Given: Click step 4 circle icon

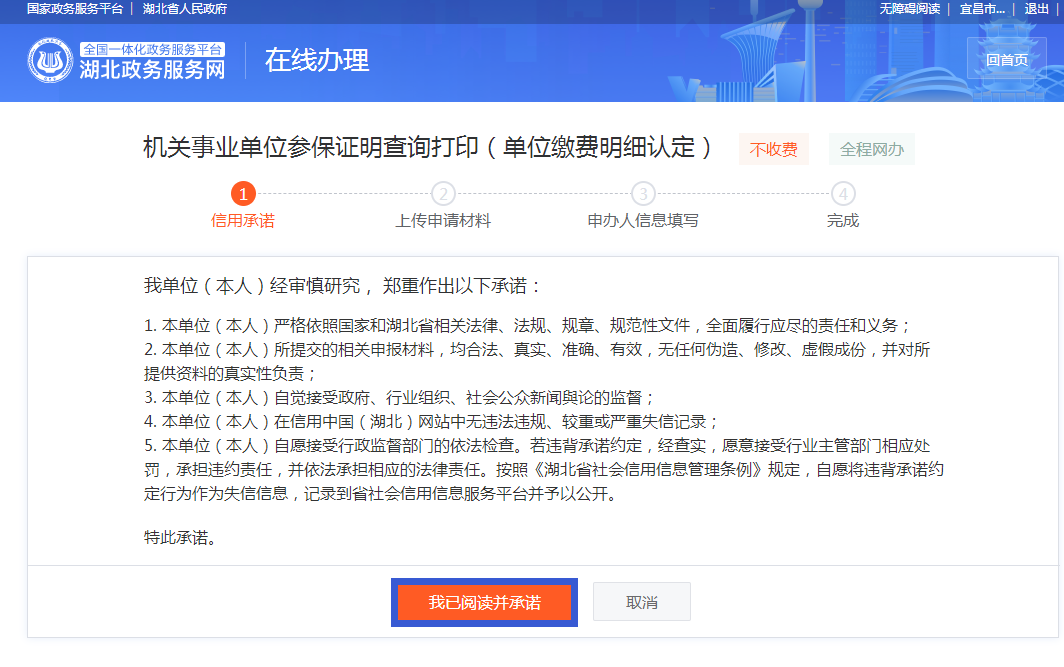Looking at the screenshot, I should click(x=843, y=193).
